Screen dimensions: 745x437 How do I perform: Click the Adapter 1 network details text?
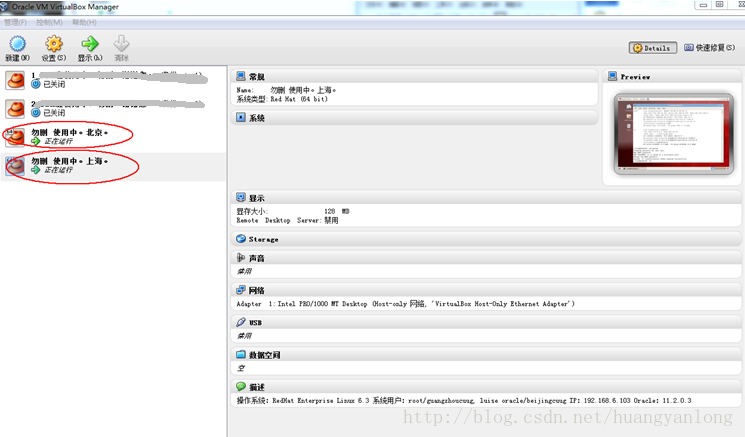coord(406,304)
